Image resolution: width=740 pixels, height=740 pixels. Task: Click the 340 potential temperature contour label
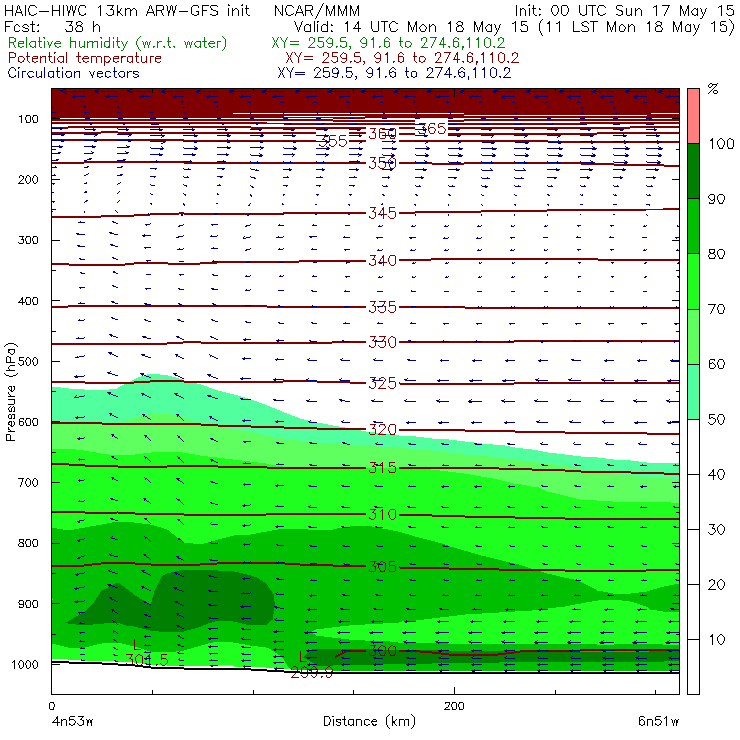382,260
